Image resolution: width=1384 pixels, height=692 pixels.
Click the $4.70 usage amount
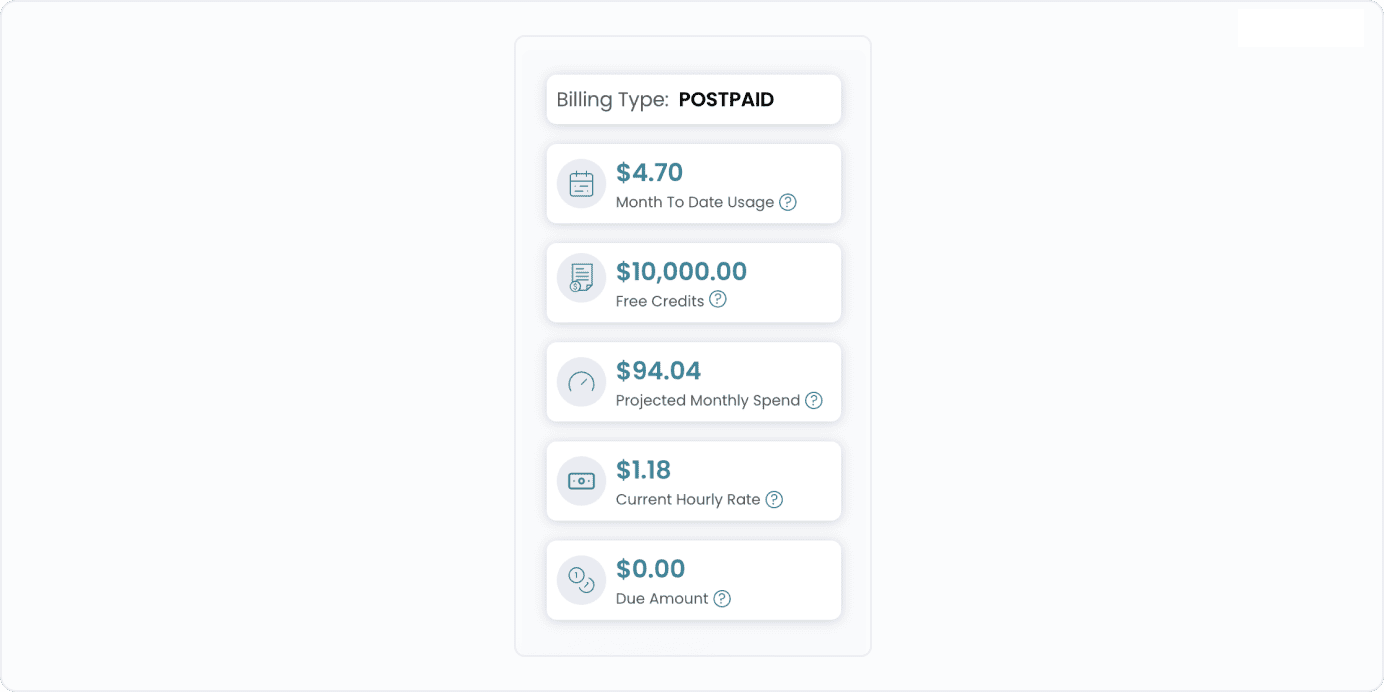coord(650,172)
